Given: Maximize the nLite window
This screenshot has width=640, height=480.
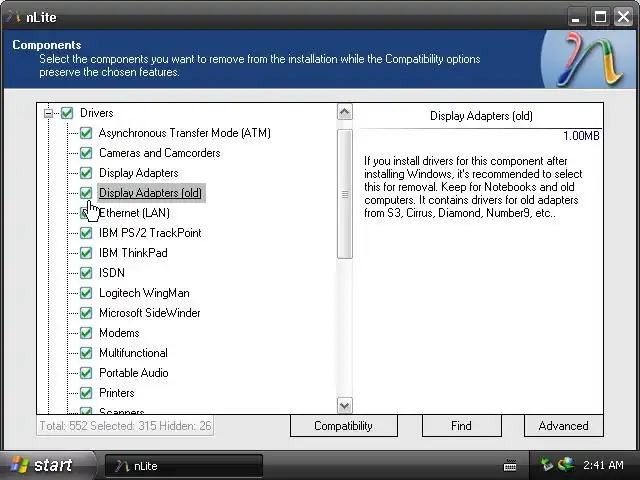Looking at the screenshot, I should click(600, 17).
